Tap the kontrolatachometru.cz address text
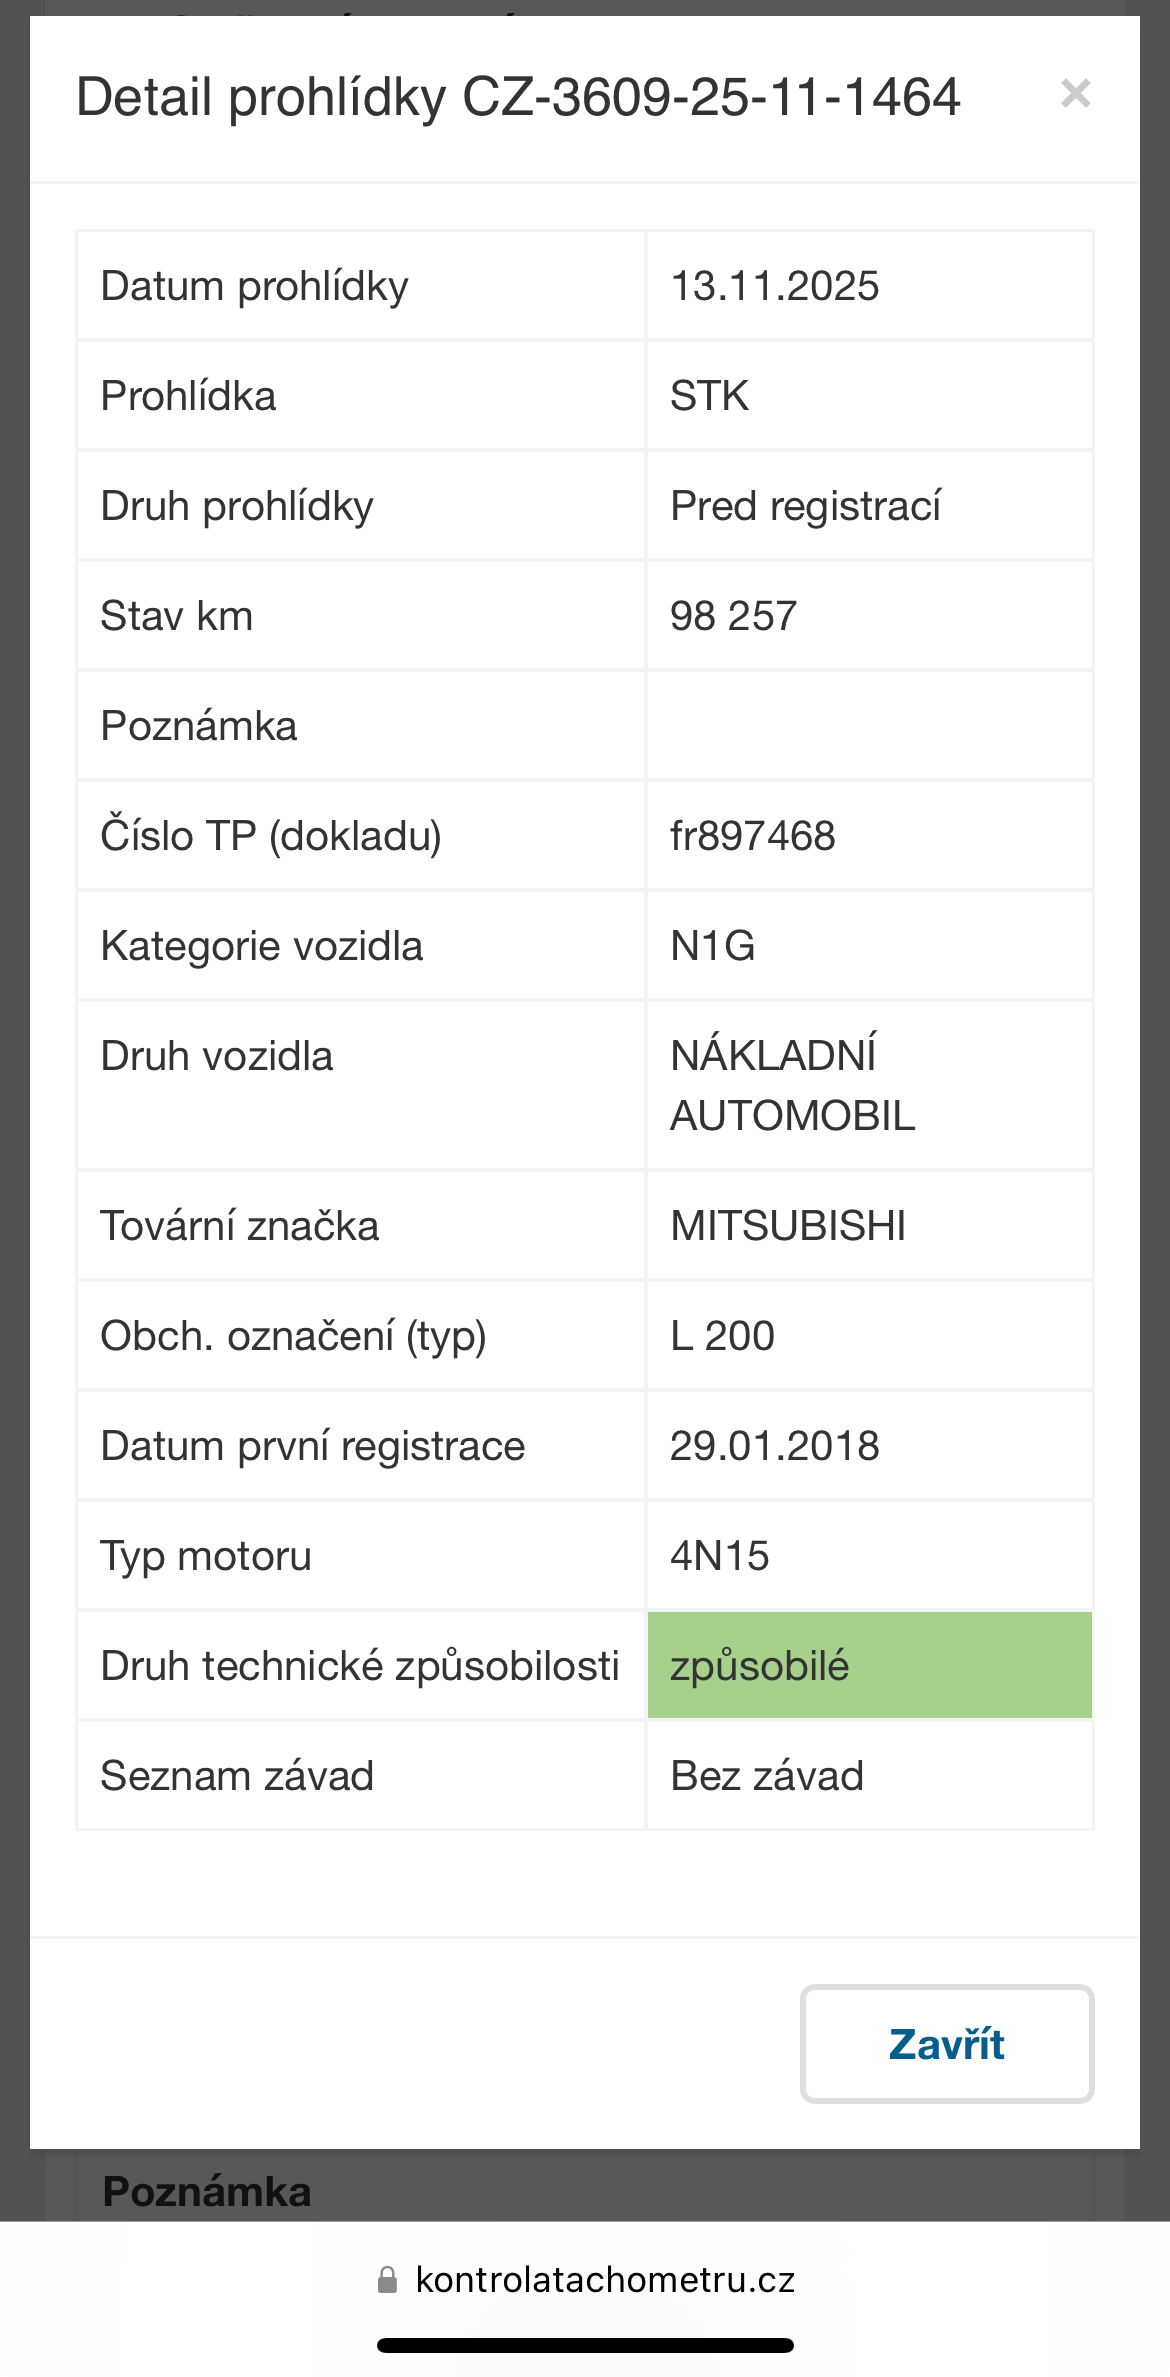 [x=605, y=2279]
